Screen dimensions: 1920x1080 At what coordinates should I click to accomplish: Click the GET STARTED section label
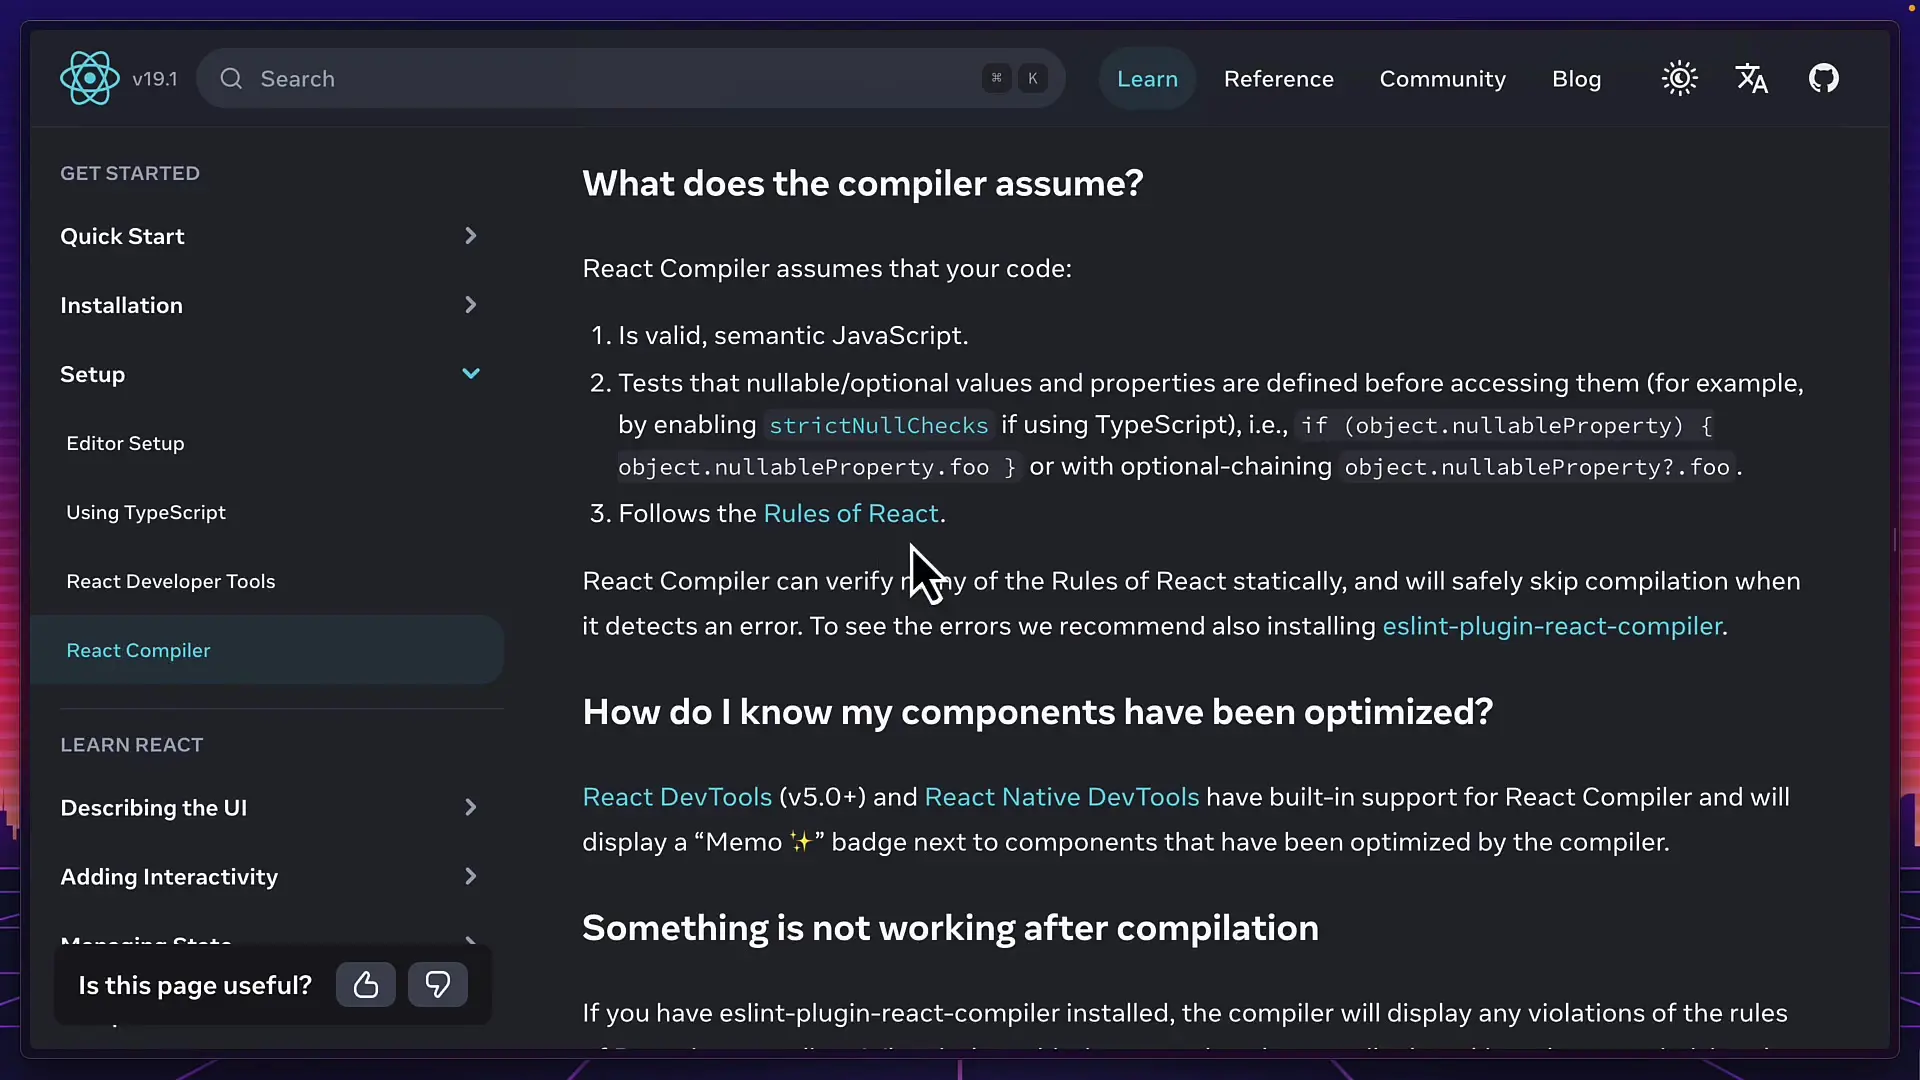[130, 173]
